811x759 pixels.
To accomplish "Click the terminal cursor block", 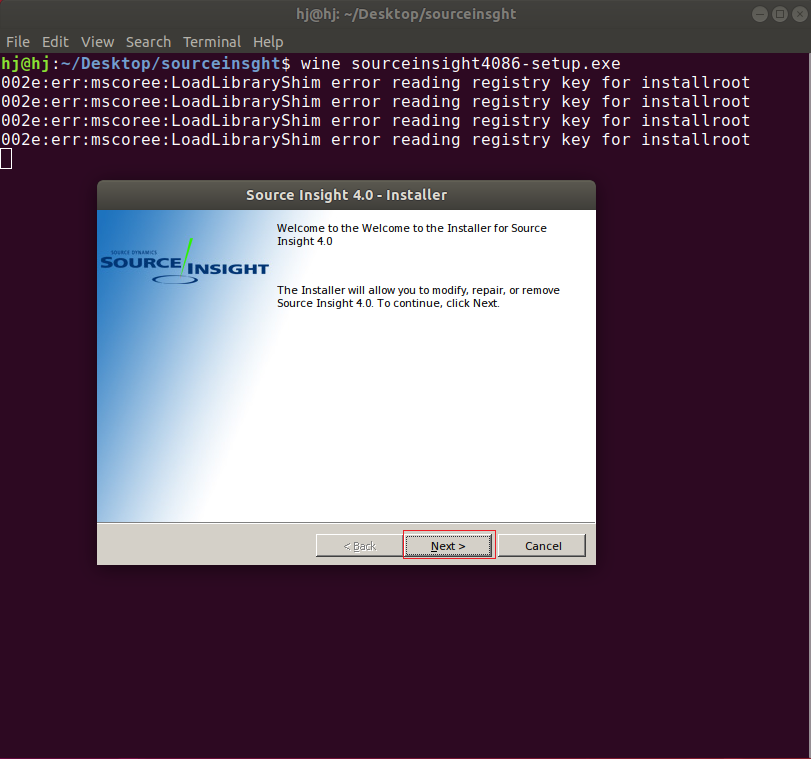I will [x=7, y=158].
